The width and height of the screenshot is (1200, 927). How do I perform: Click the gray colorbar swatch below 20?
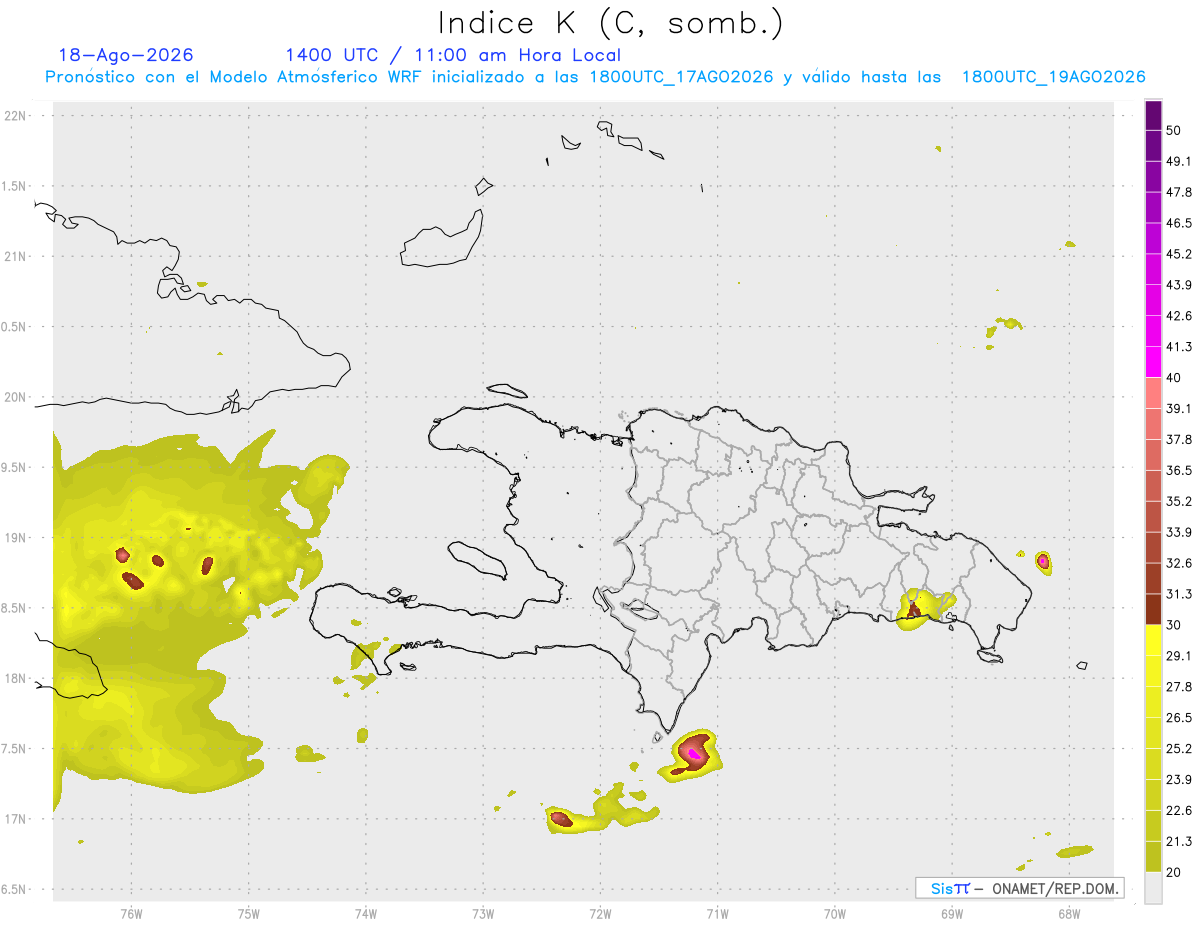pyautogui.click(x=1153, y=888)
